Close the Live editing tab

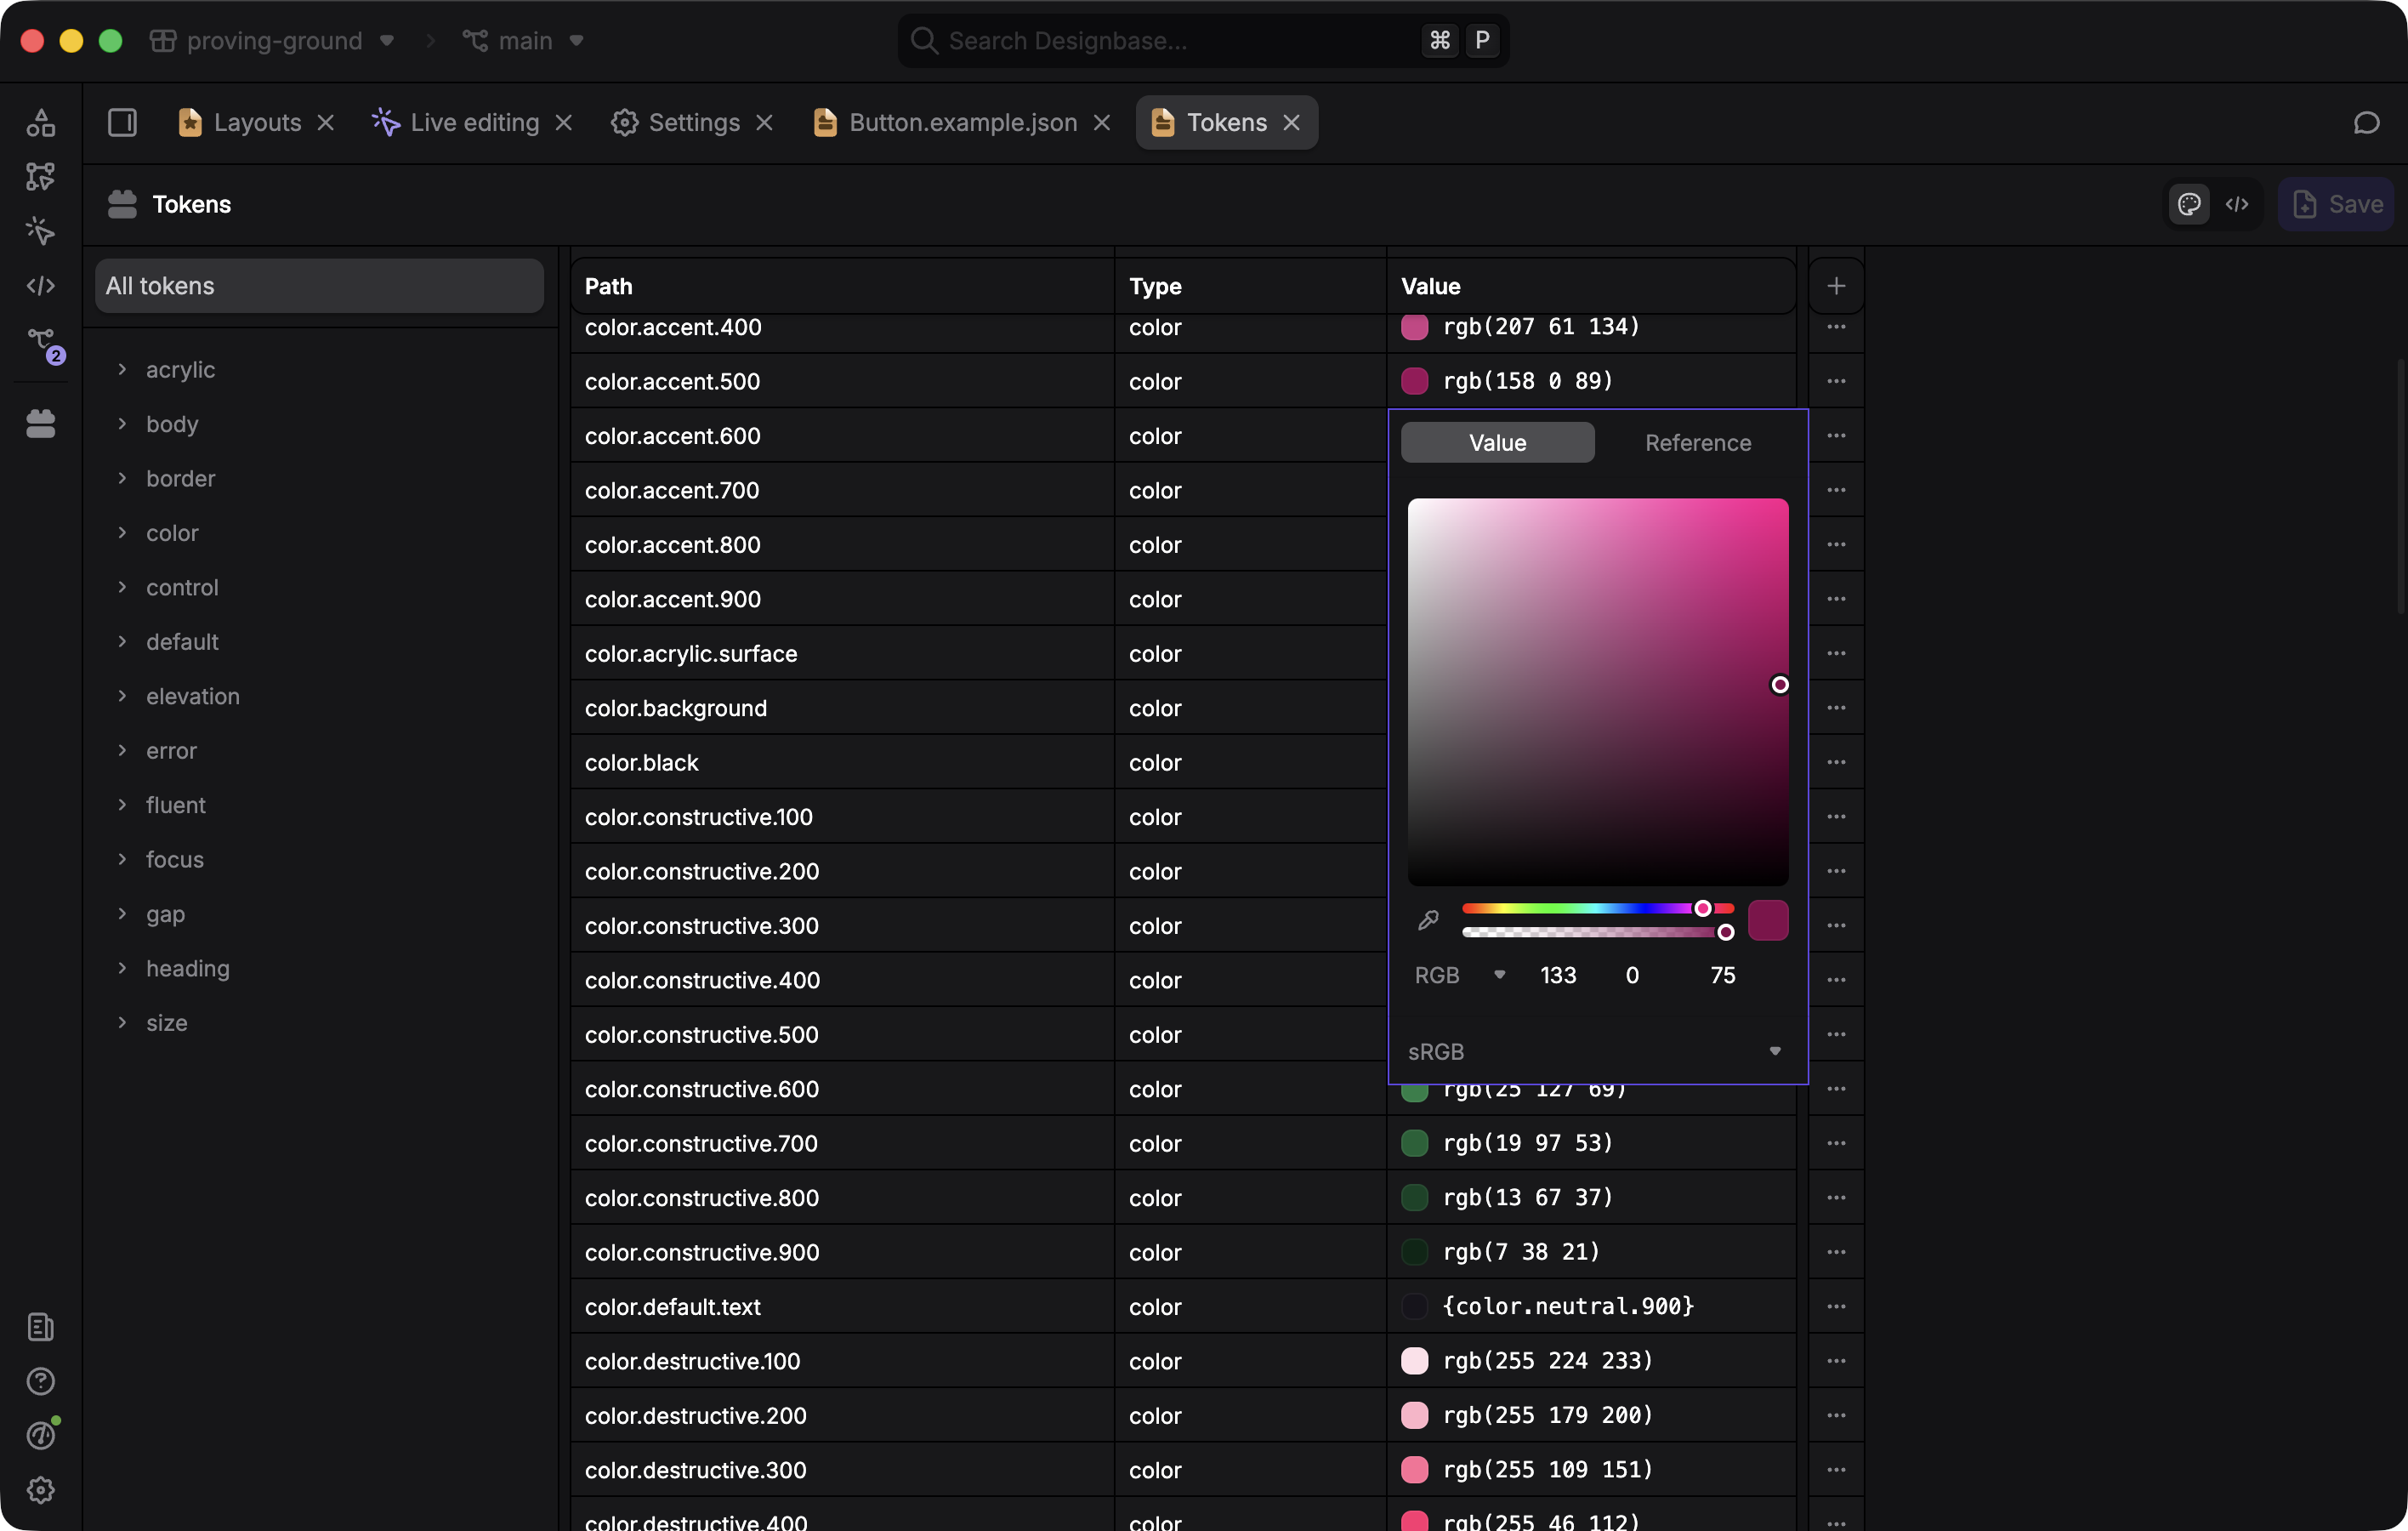click(564, 122)
